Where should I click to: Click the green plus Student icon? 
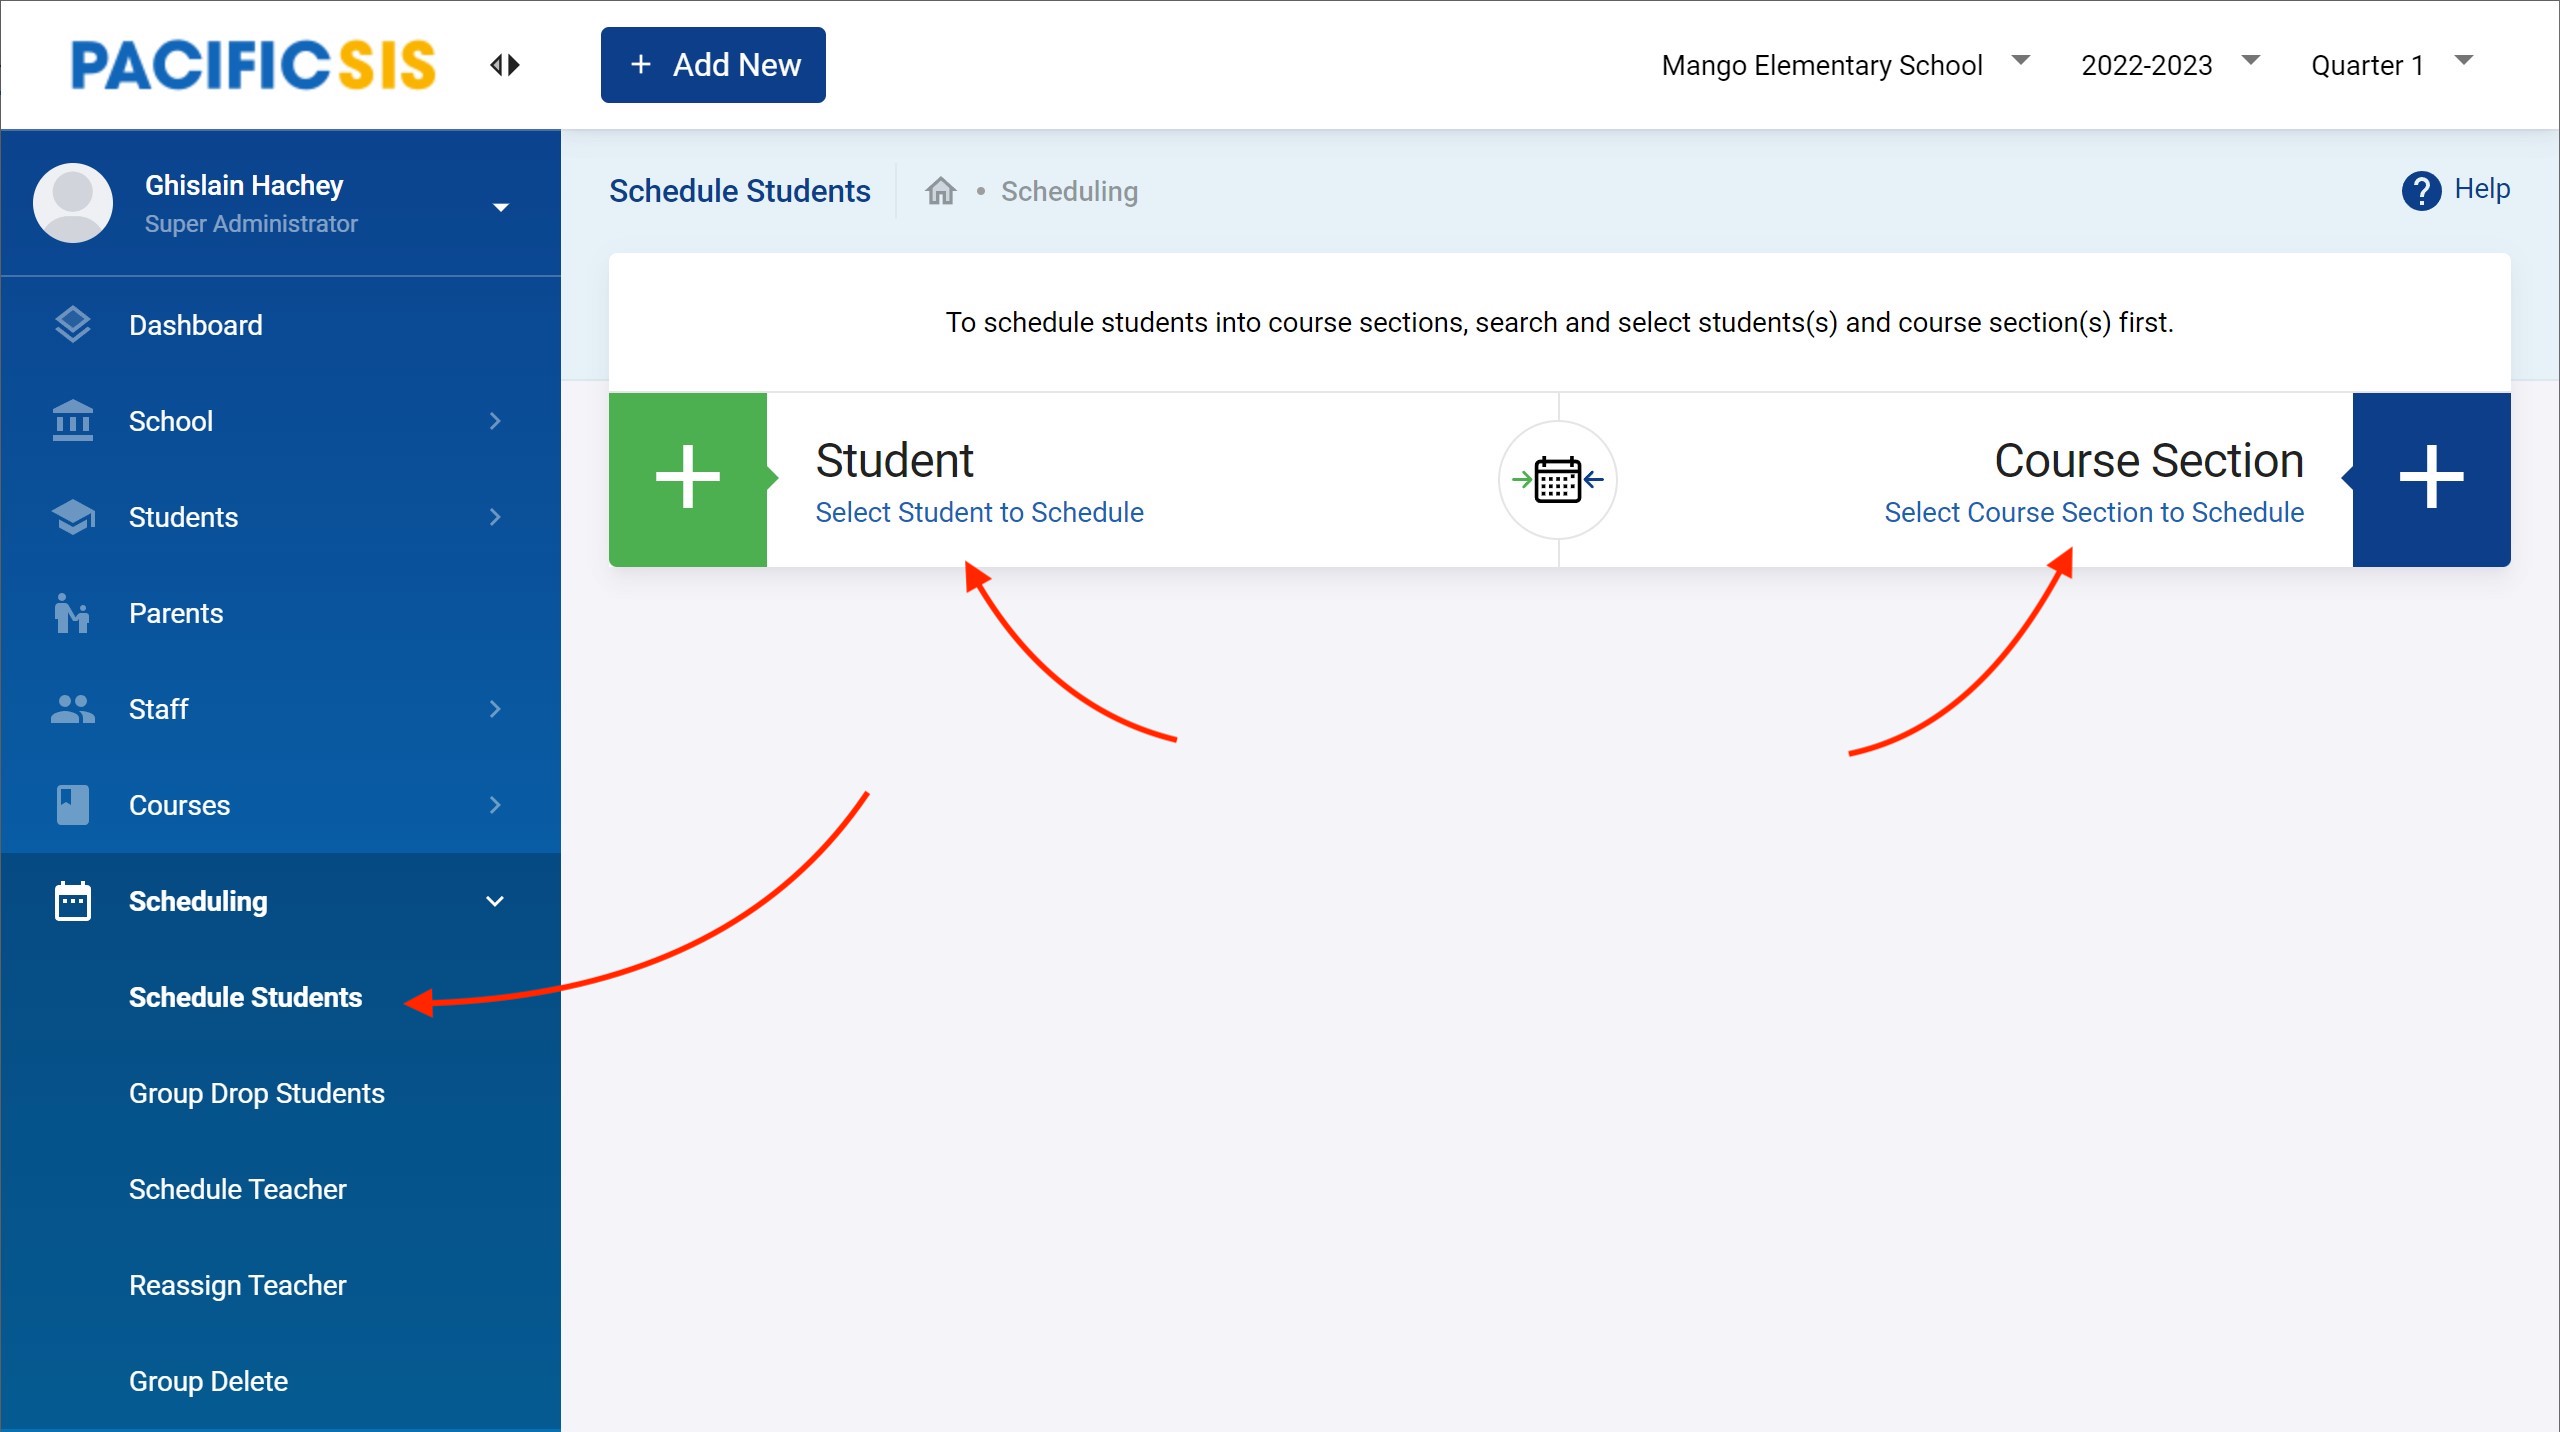coord(687,479)
